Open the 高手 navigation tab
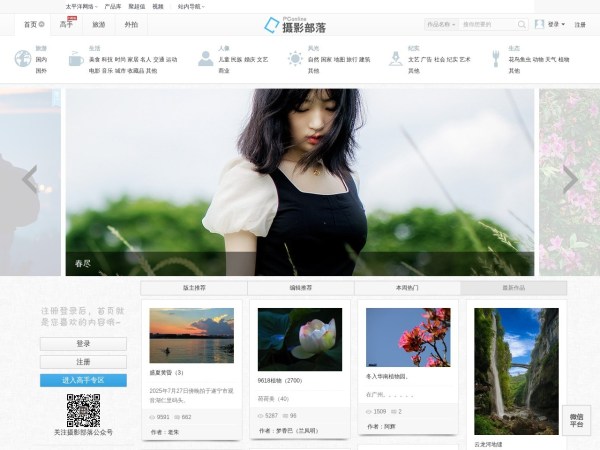The width and height of the screenshot is (600, 450). [x=67, y=24]
